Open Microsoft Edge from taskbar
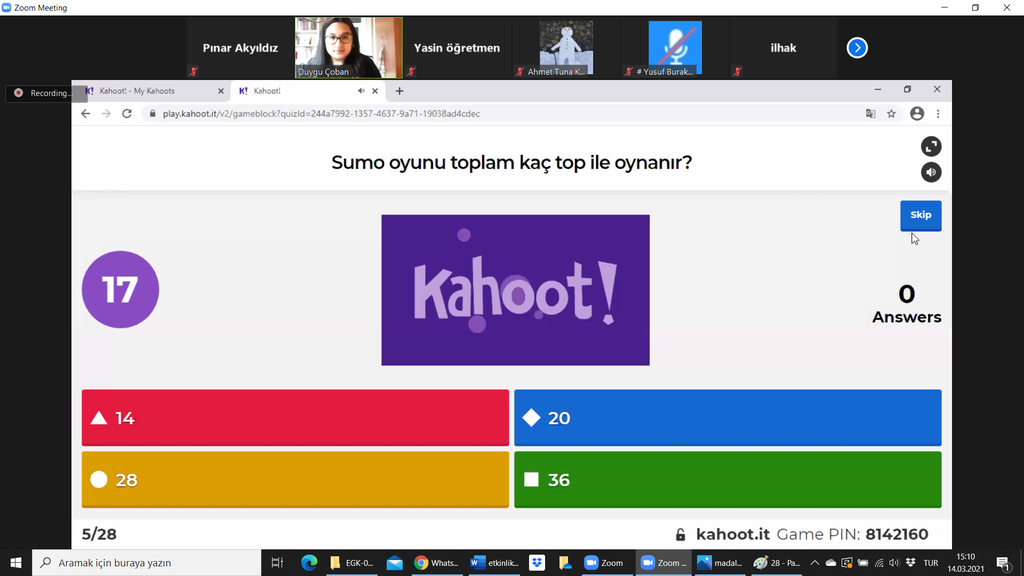The height and width of the screenshot is (576, 1024). [x=309, y=562]
